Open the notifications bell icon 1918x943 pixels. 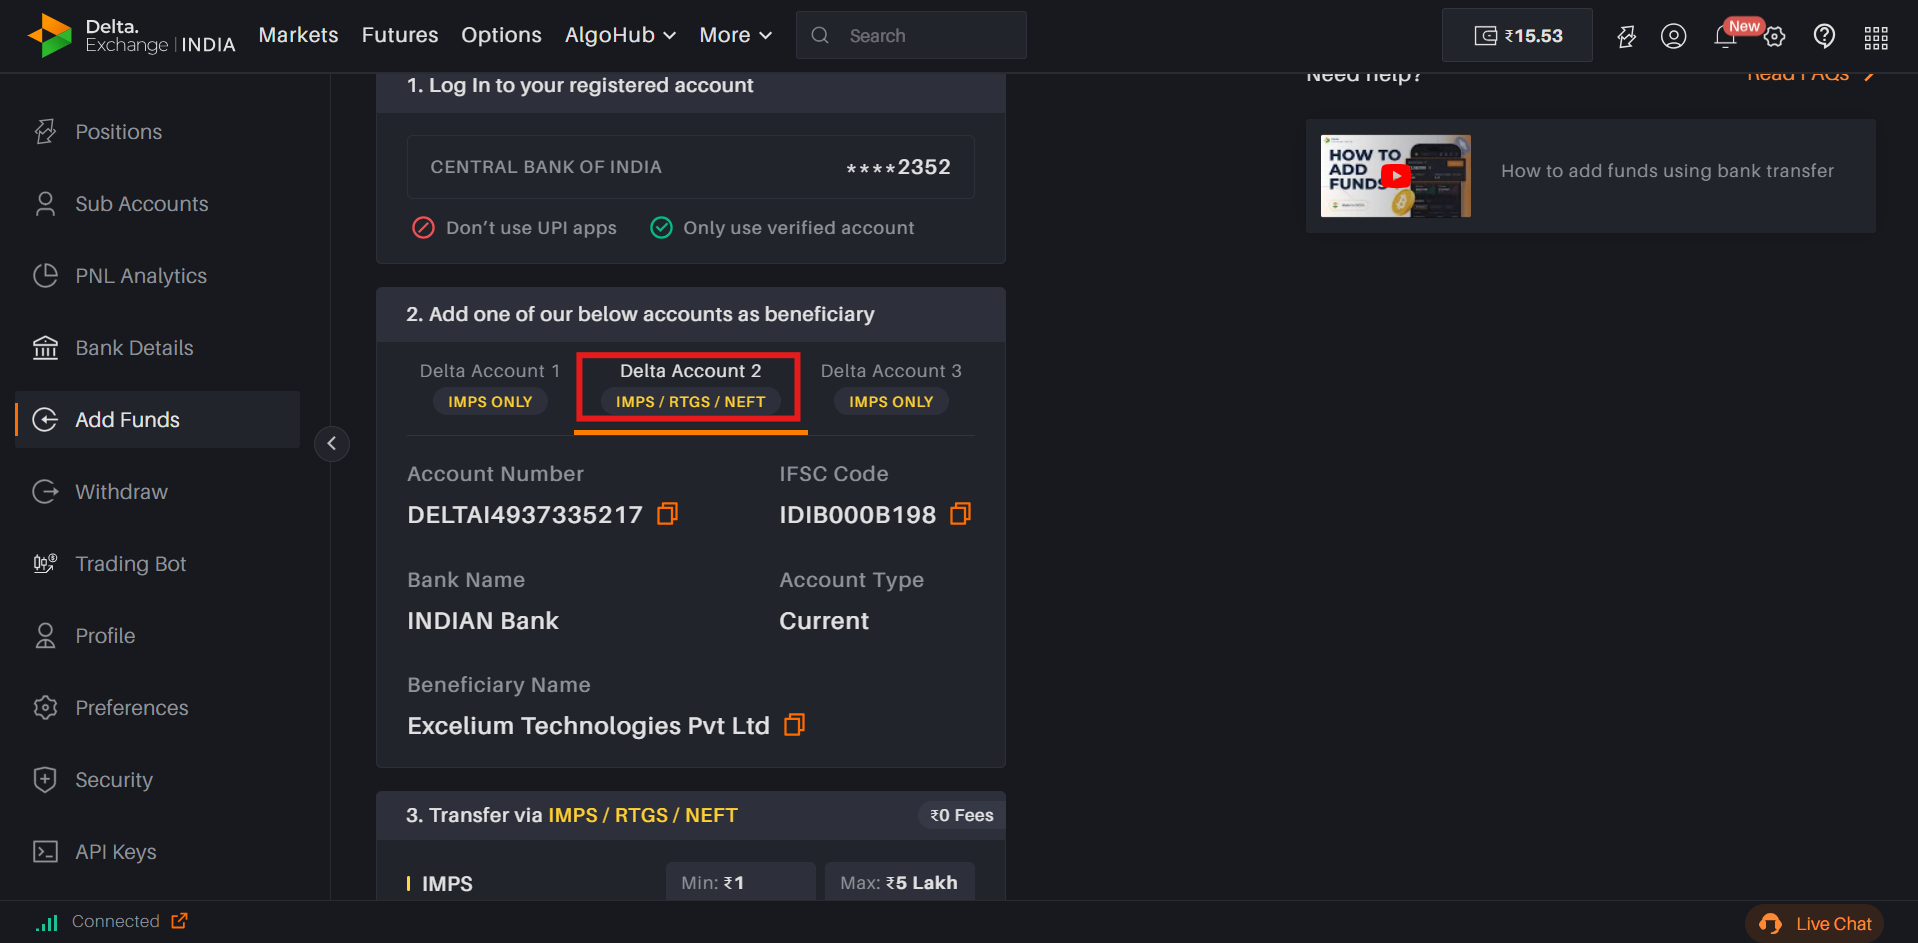pyautogui.click(x=1725, y=36)
